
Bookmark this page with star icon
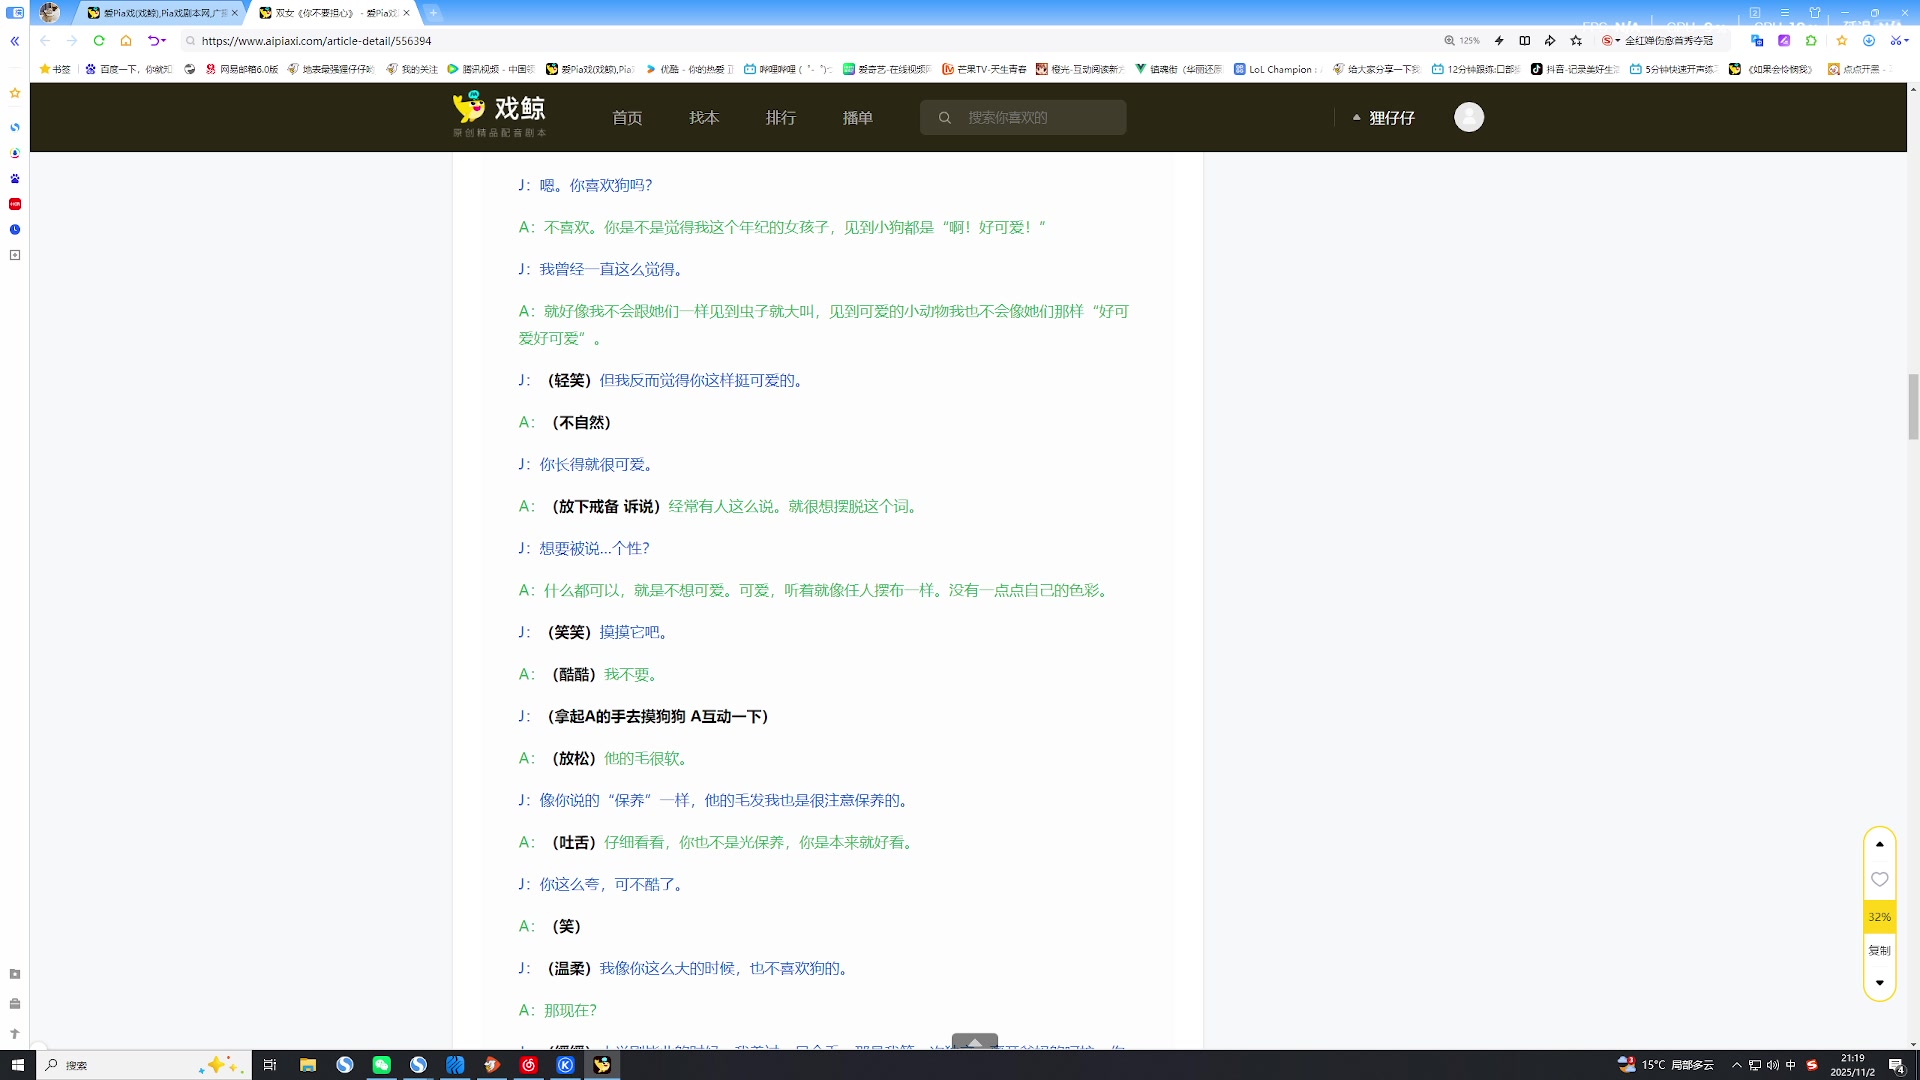tap(1576, 41)
